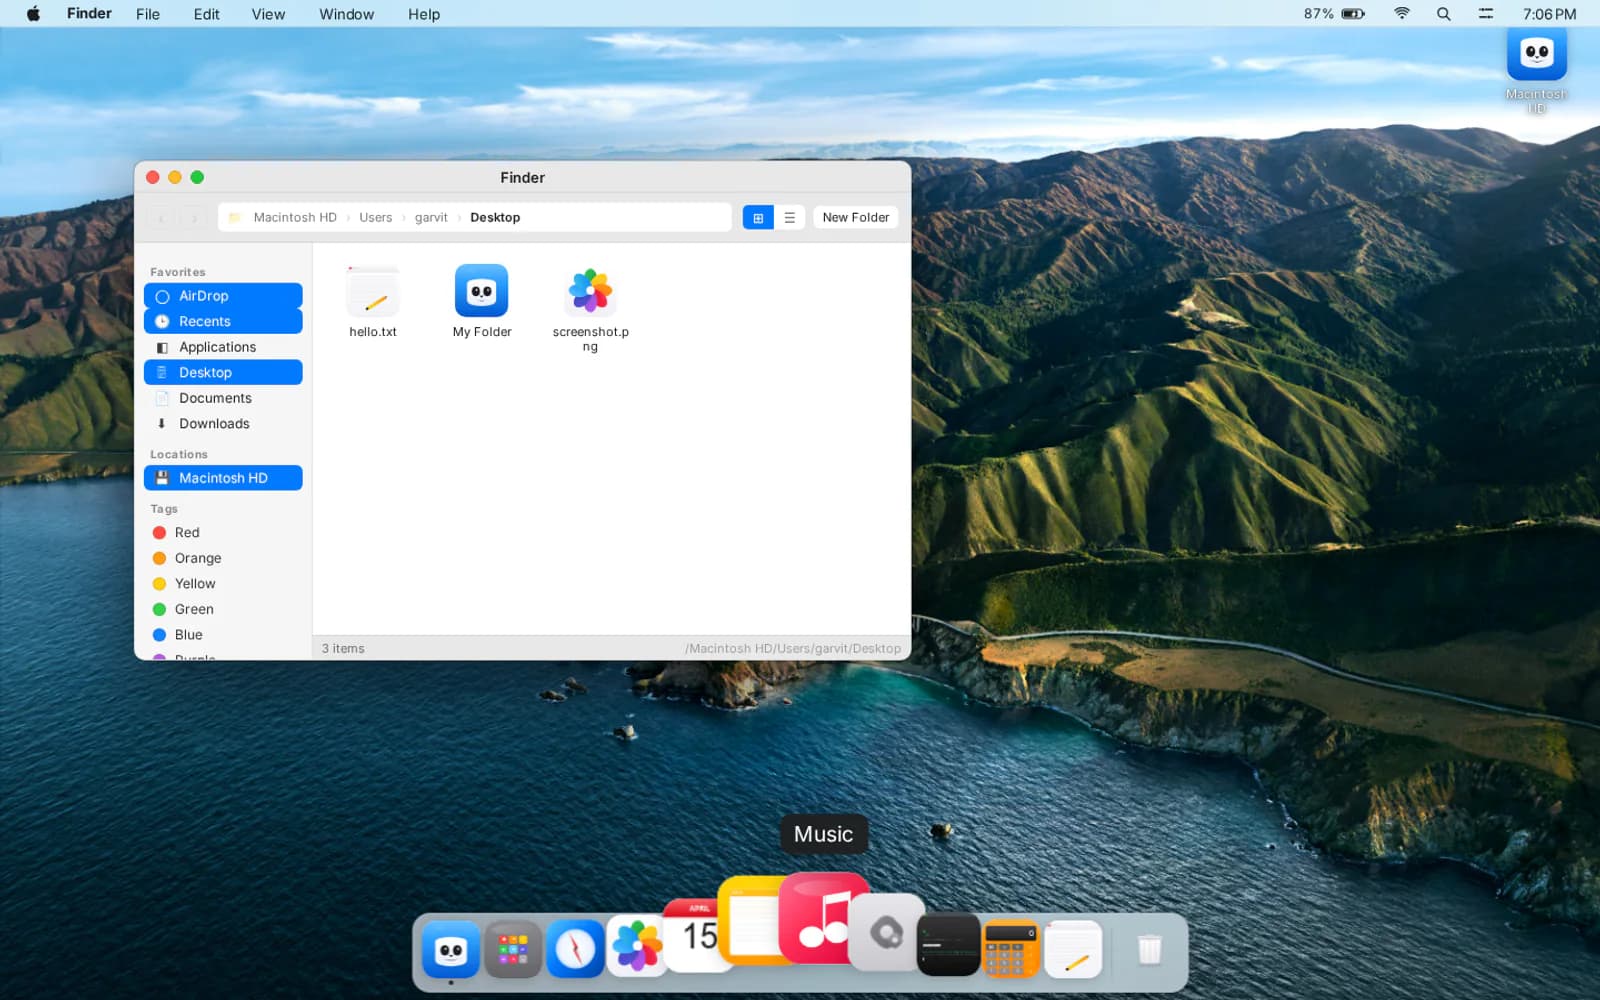Open Finder from the dock

point(451,949)
